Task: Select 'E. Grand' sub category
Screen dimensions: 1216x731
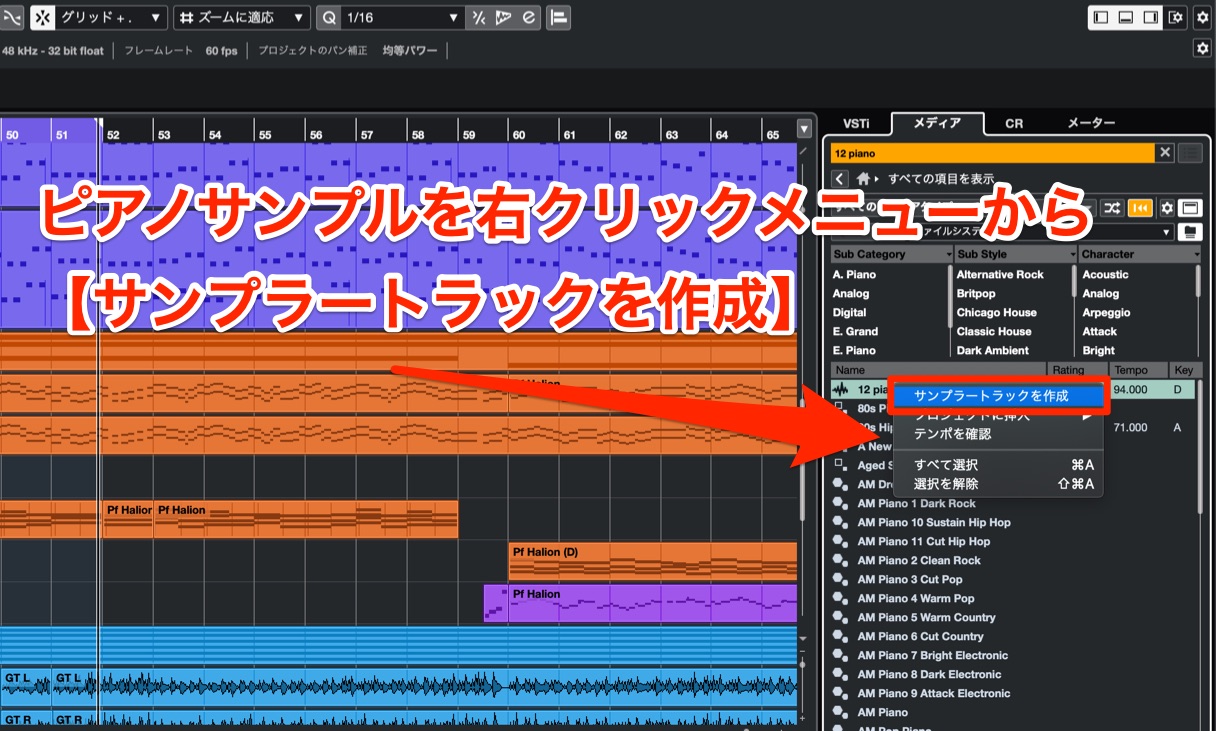Action: click(x=855, y=331)
